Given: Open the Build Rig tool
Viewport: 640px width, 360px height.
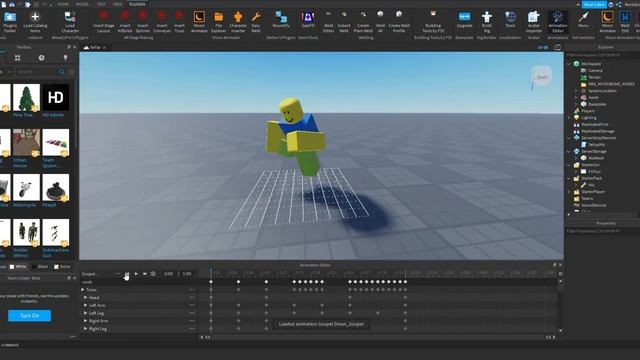Looking at the screenshot, I should point(487,22).
